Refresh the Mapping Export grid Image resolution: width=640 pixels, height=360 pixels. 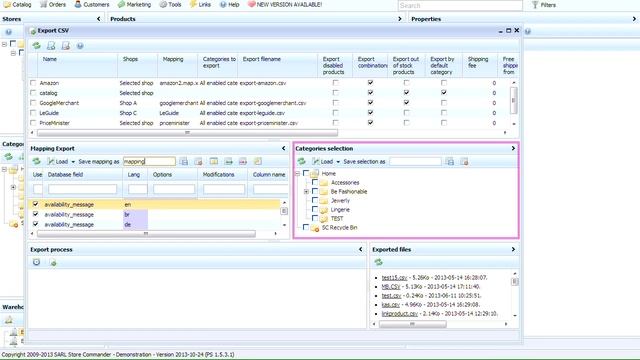coord(36,162)
